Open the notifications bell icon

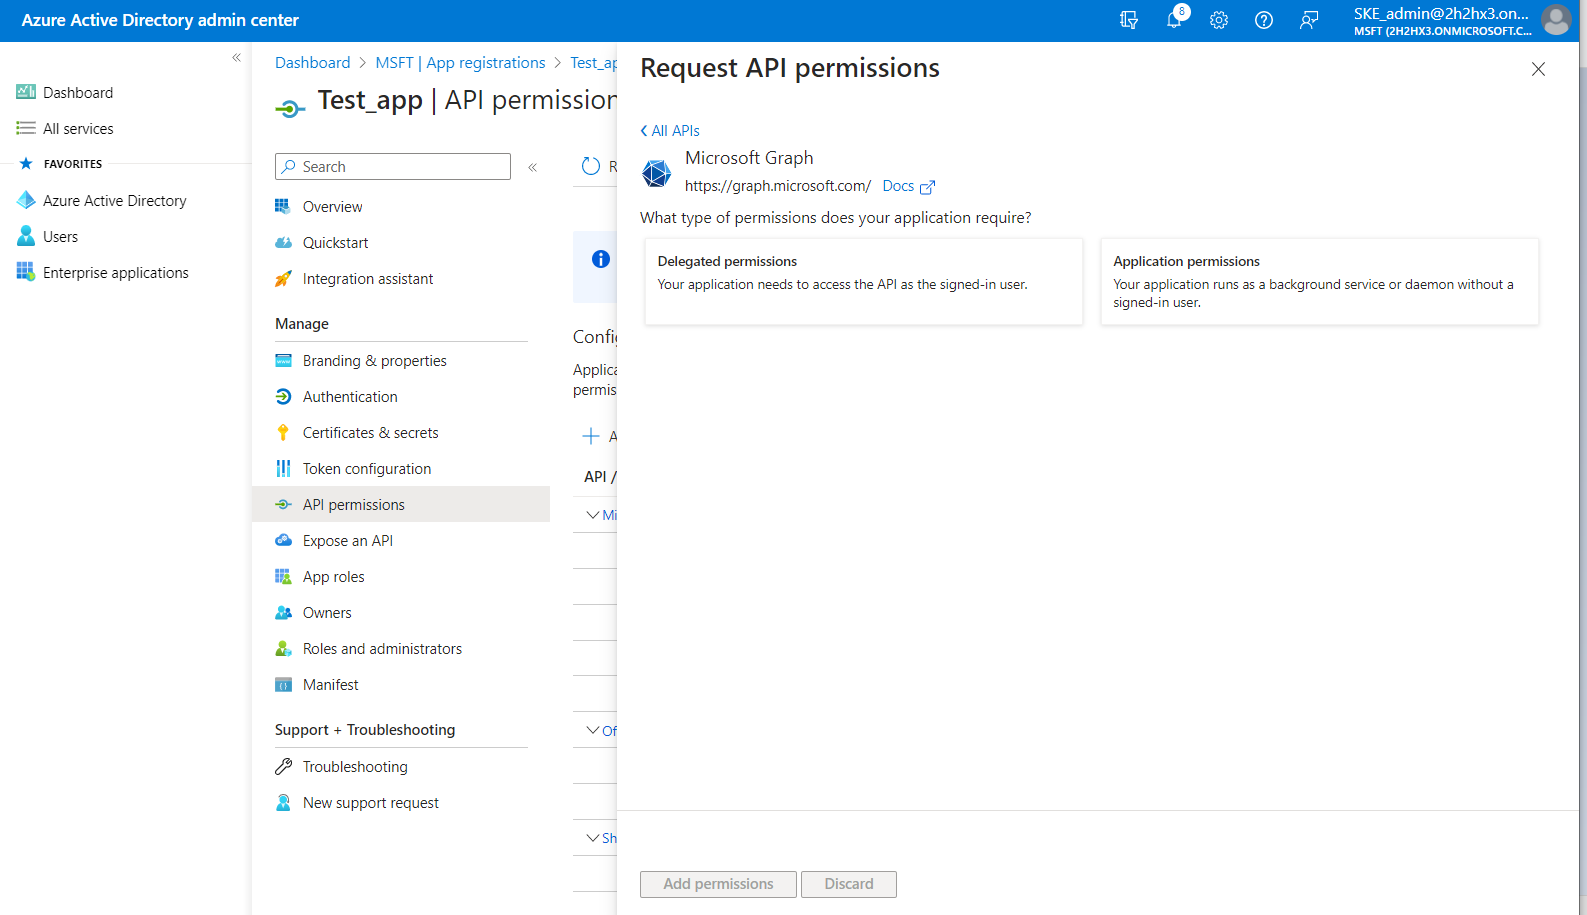(x=1174, y=20)
